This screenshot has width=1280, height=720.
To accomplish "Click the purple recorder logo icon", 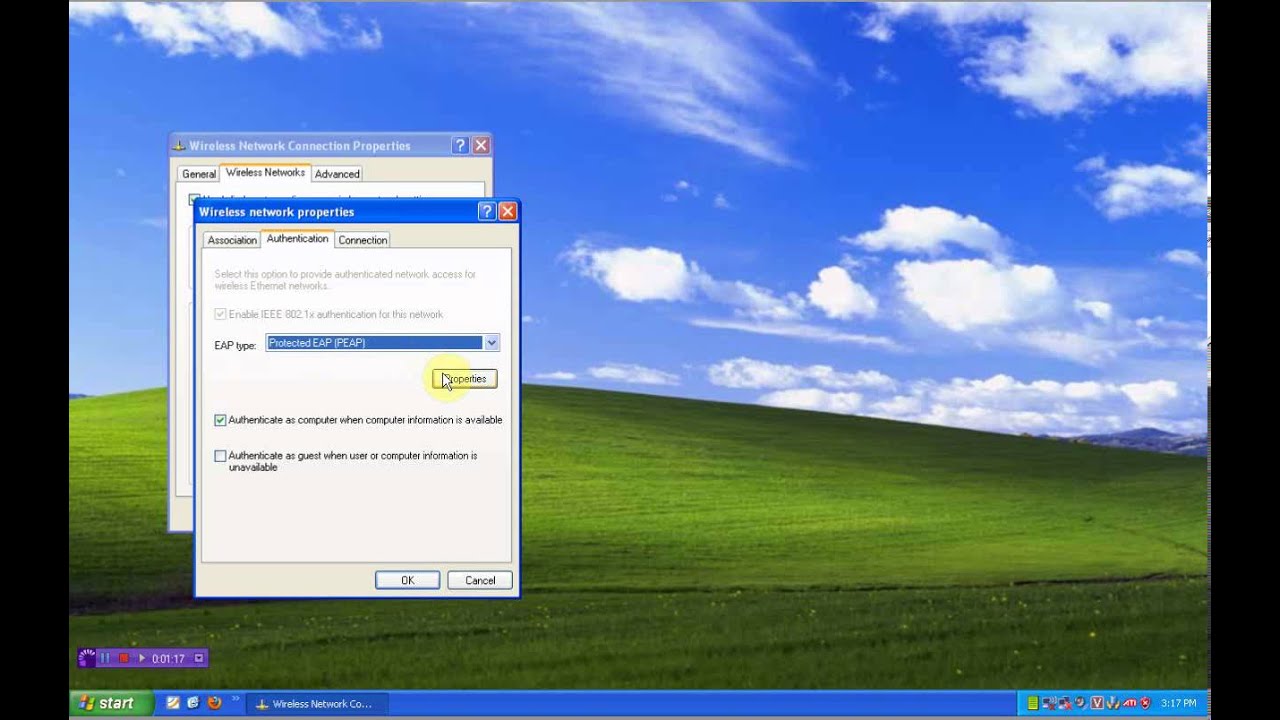I will (x=87, y=658).
